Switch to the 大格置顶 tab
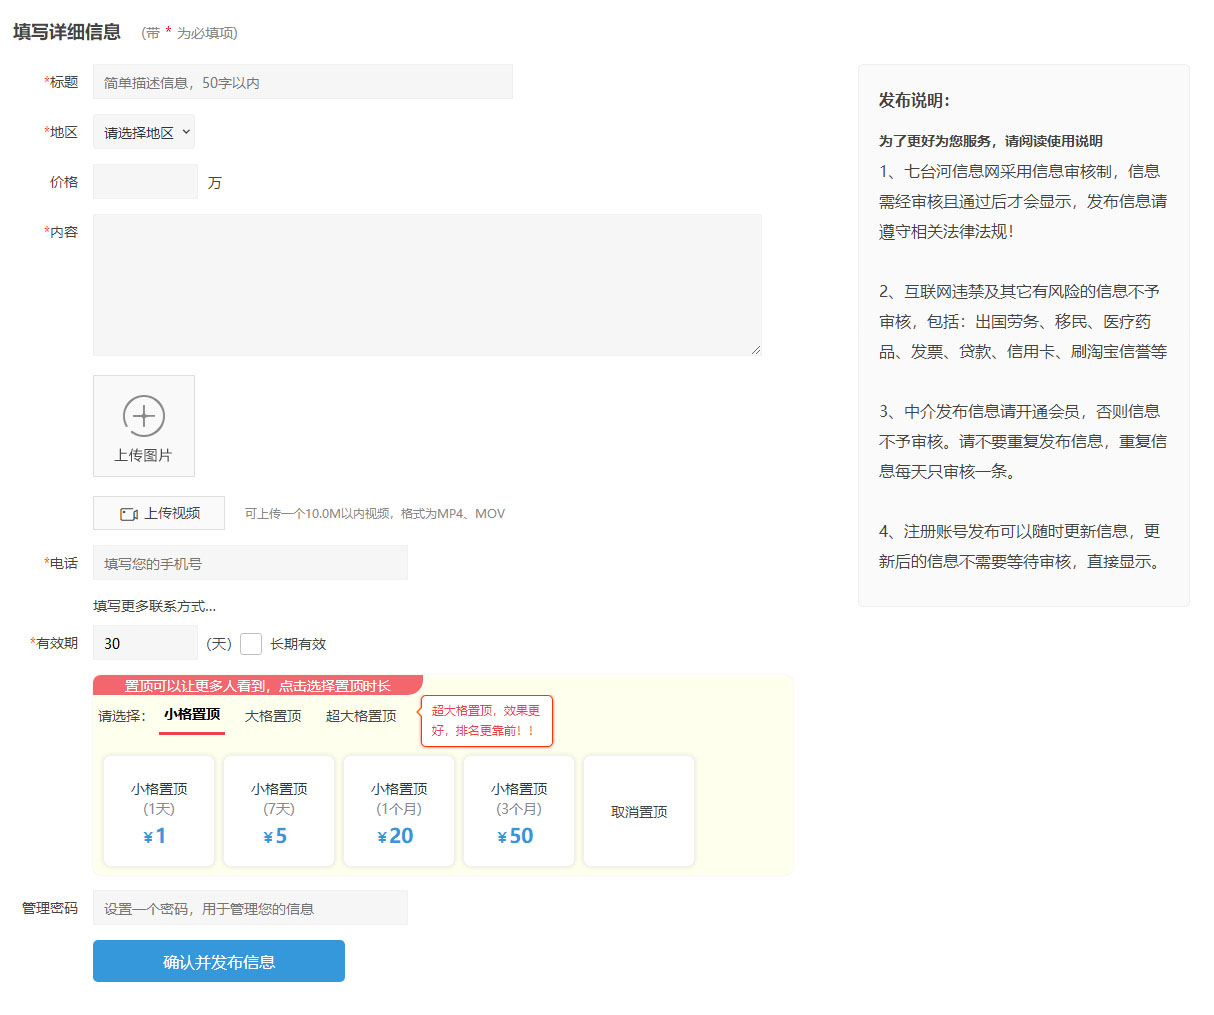 coord(273,716)
